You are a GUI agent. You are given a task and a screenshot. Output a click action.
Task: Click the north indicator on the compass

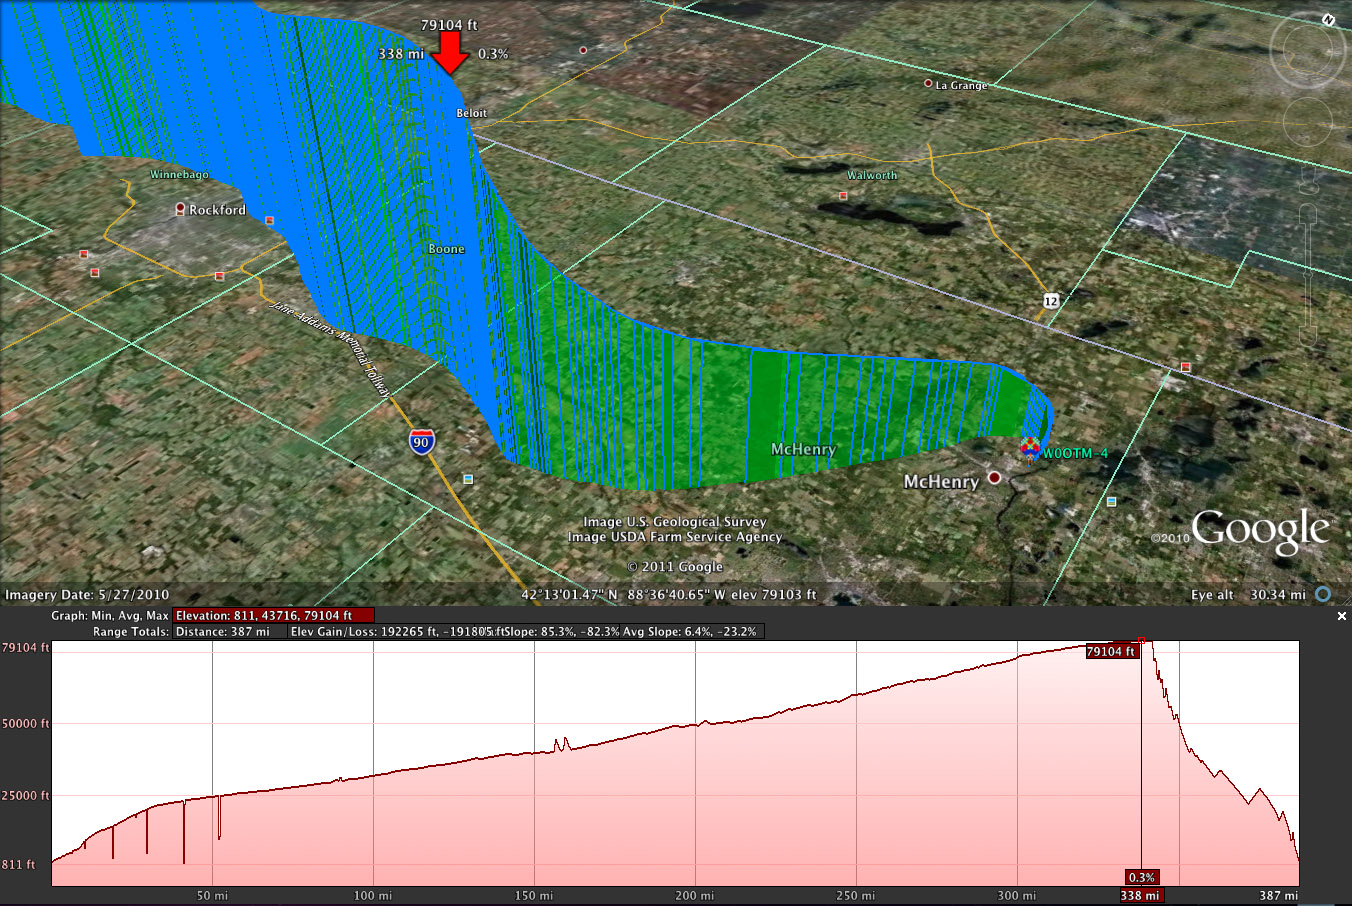[1329, 19]
